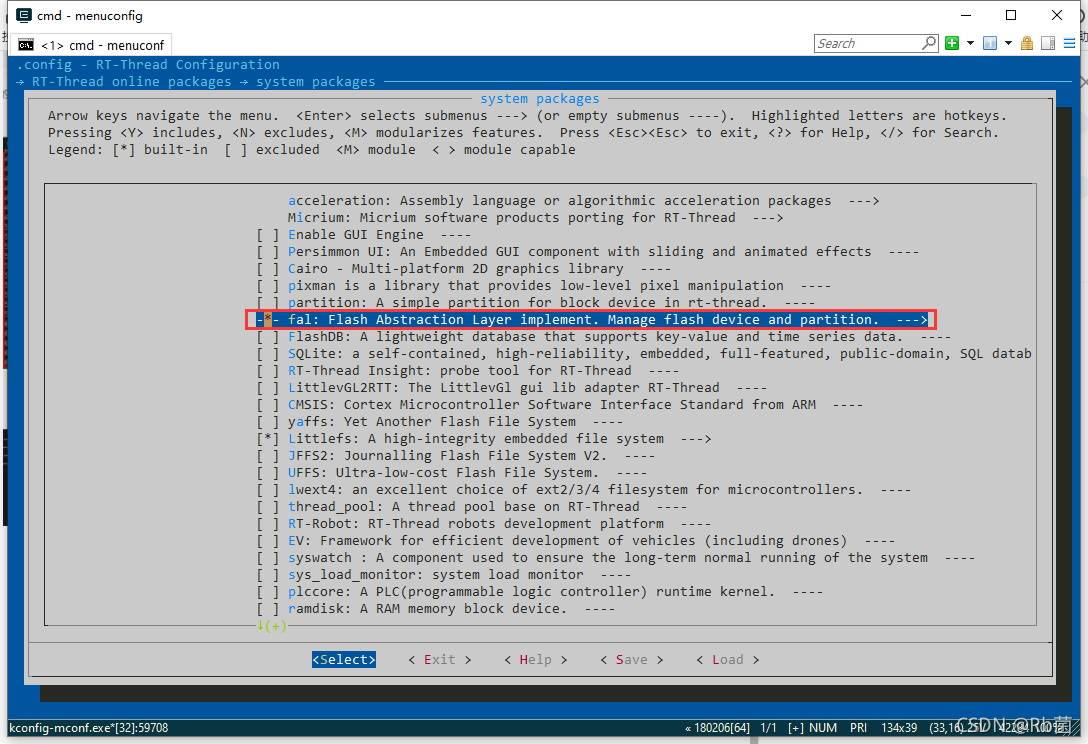Click the PRI indicator in status bar
The height and width of the screenshot is (744, 1088).
[858, 727]
